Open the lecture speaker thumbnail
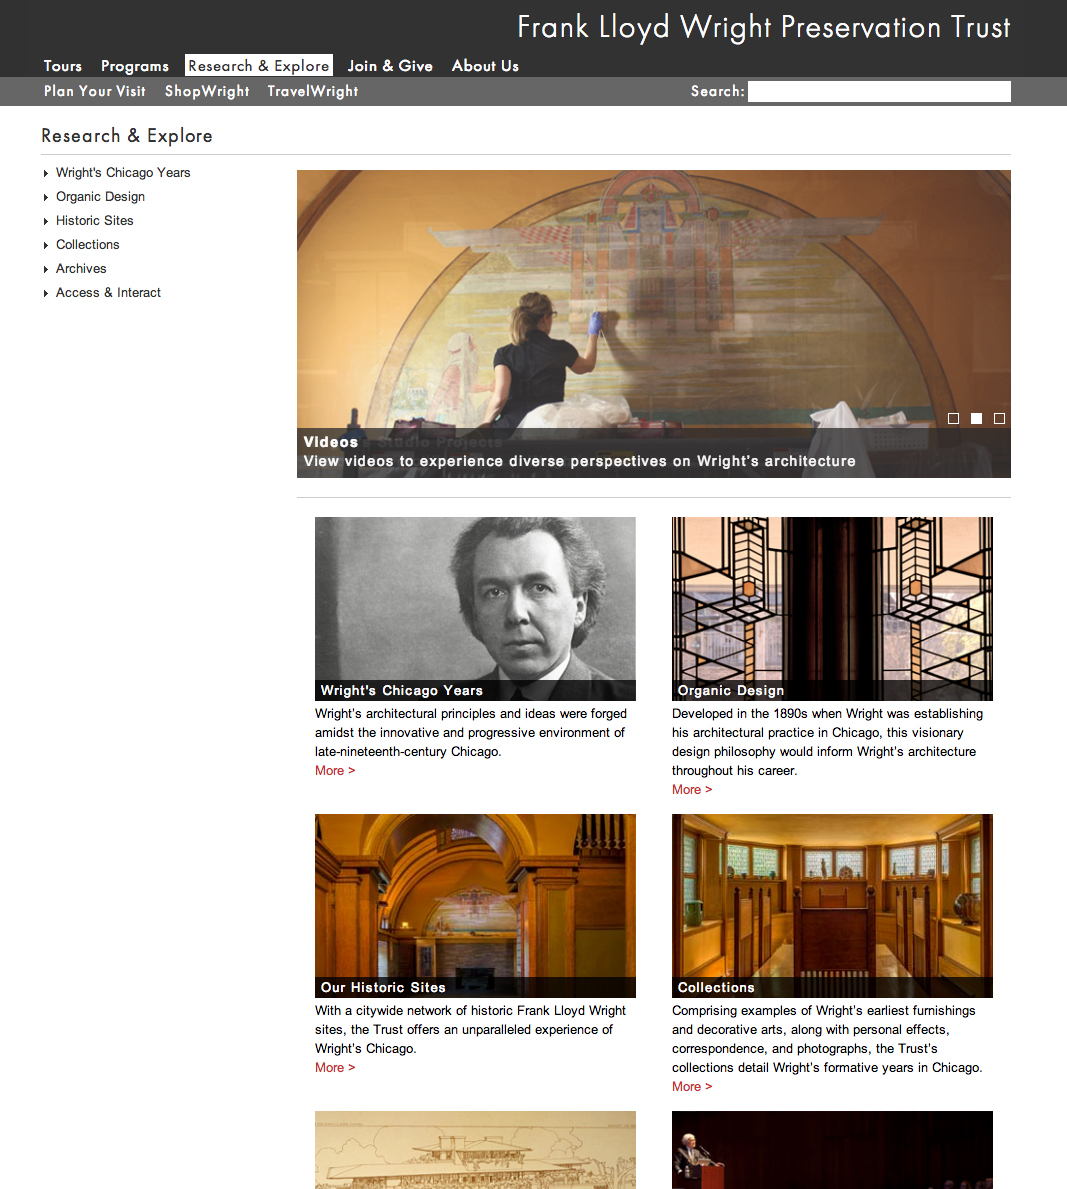1067x1189 pixels. click(832, 1150)
